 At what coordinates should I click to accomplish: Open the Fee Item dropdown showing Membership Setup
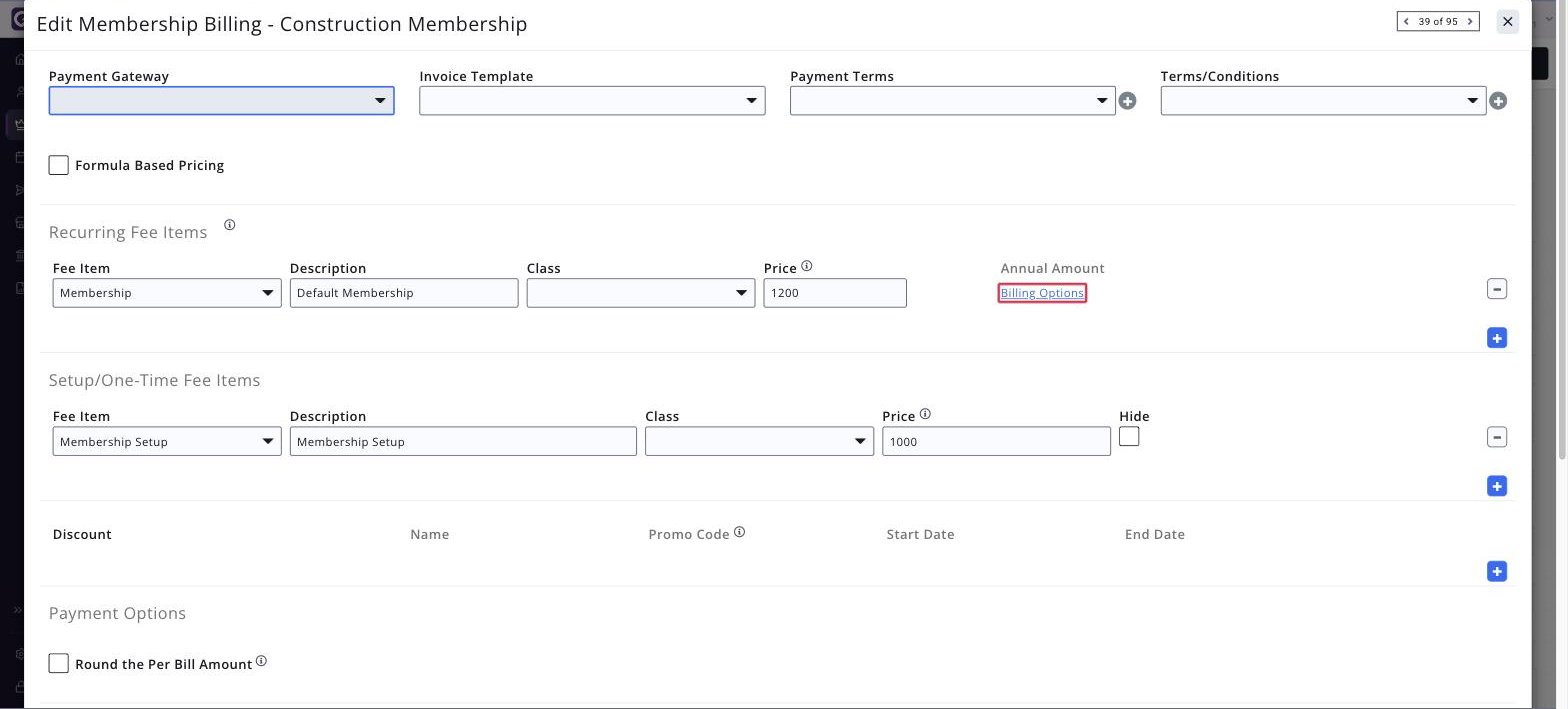point(167,441)
